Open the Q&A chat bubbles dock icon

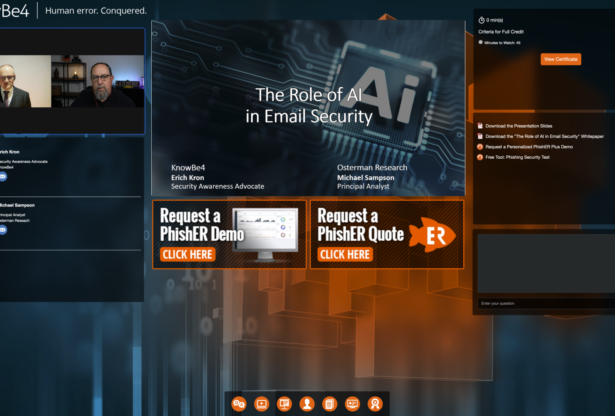[x=239, y=403]
